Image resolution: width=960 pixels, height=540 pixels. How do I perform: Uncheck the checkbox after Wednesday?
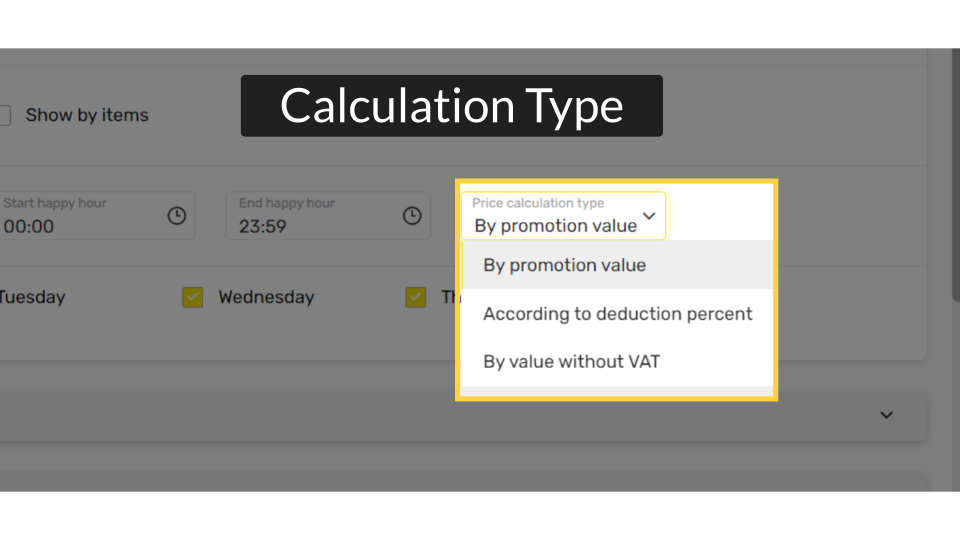416,298
